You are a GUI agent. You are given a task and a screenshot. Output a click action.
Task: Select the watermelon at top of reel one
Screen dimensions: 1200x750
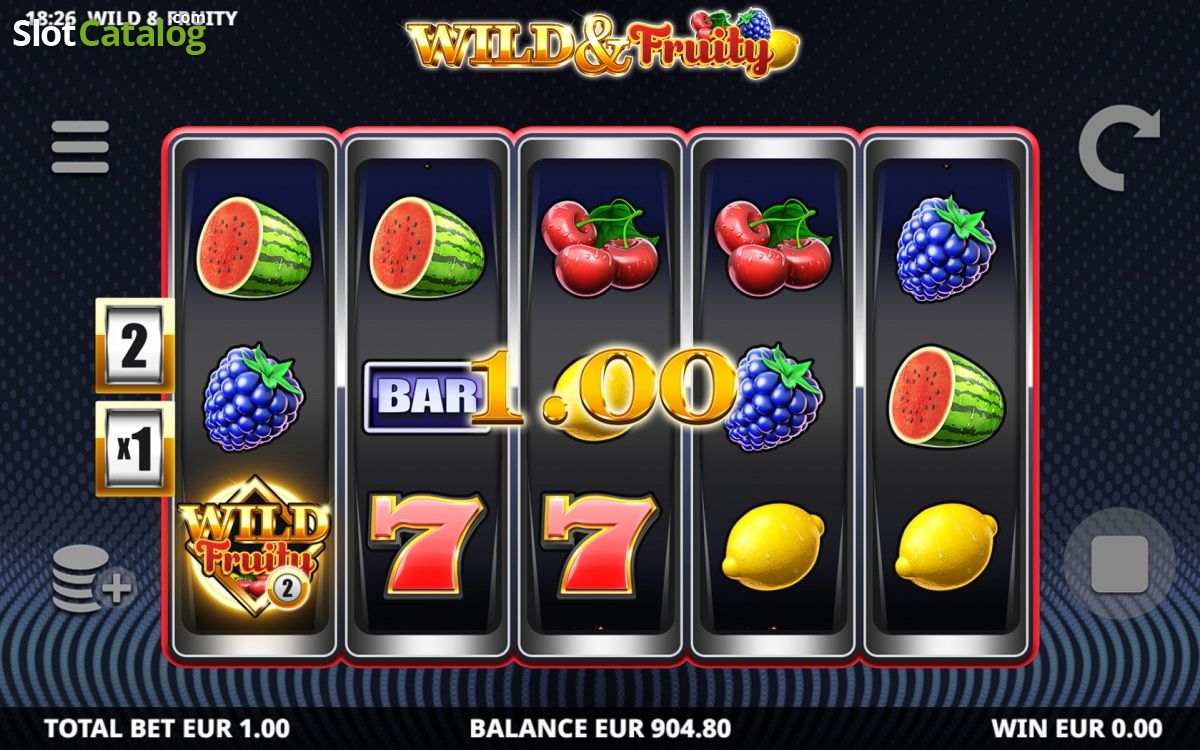point(254,248)
